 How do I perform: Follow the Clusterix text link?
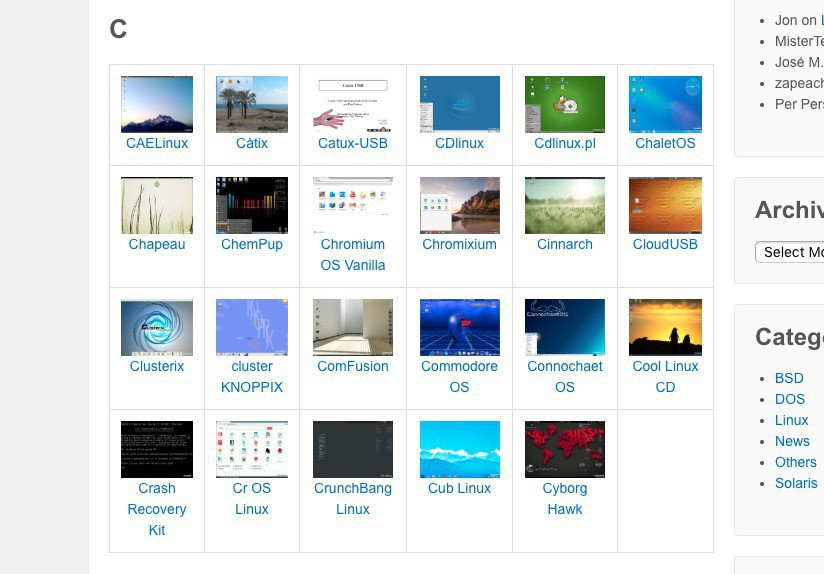[x=157, y=366]
